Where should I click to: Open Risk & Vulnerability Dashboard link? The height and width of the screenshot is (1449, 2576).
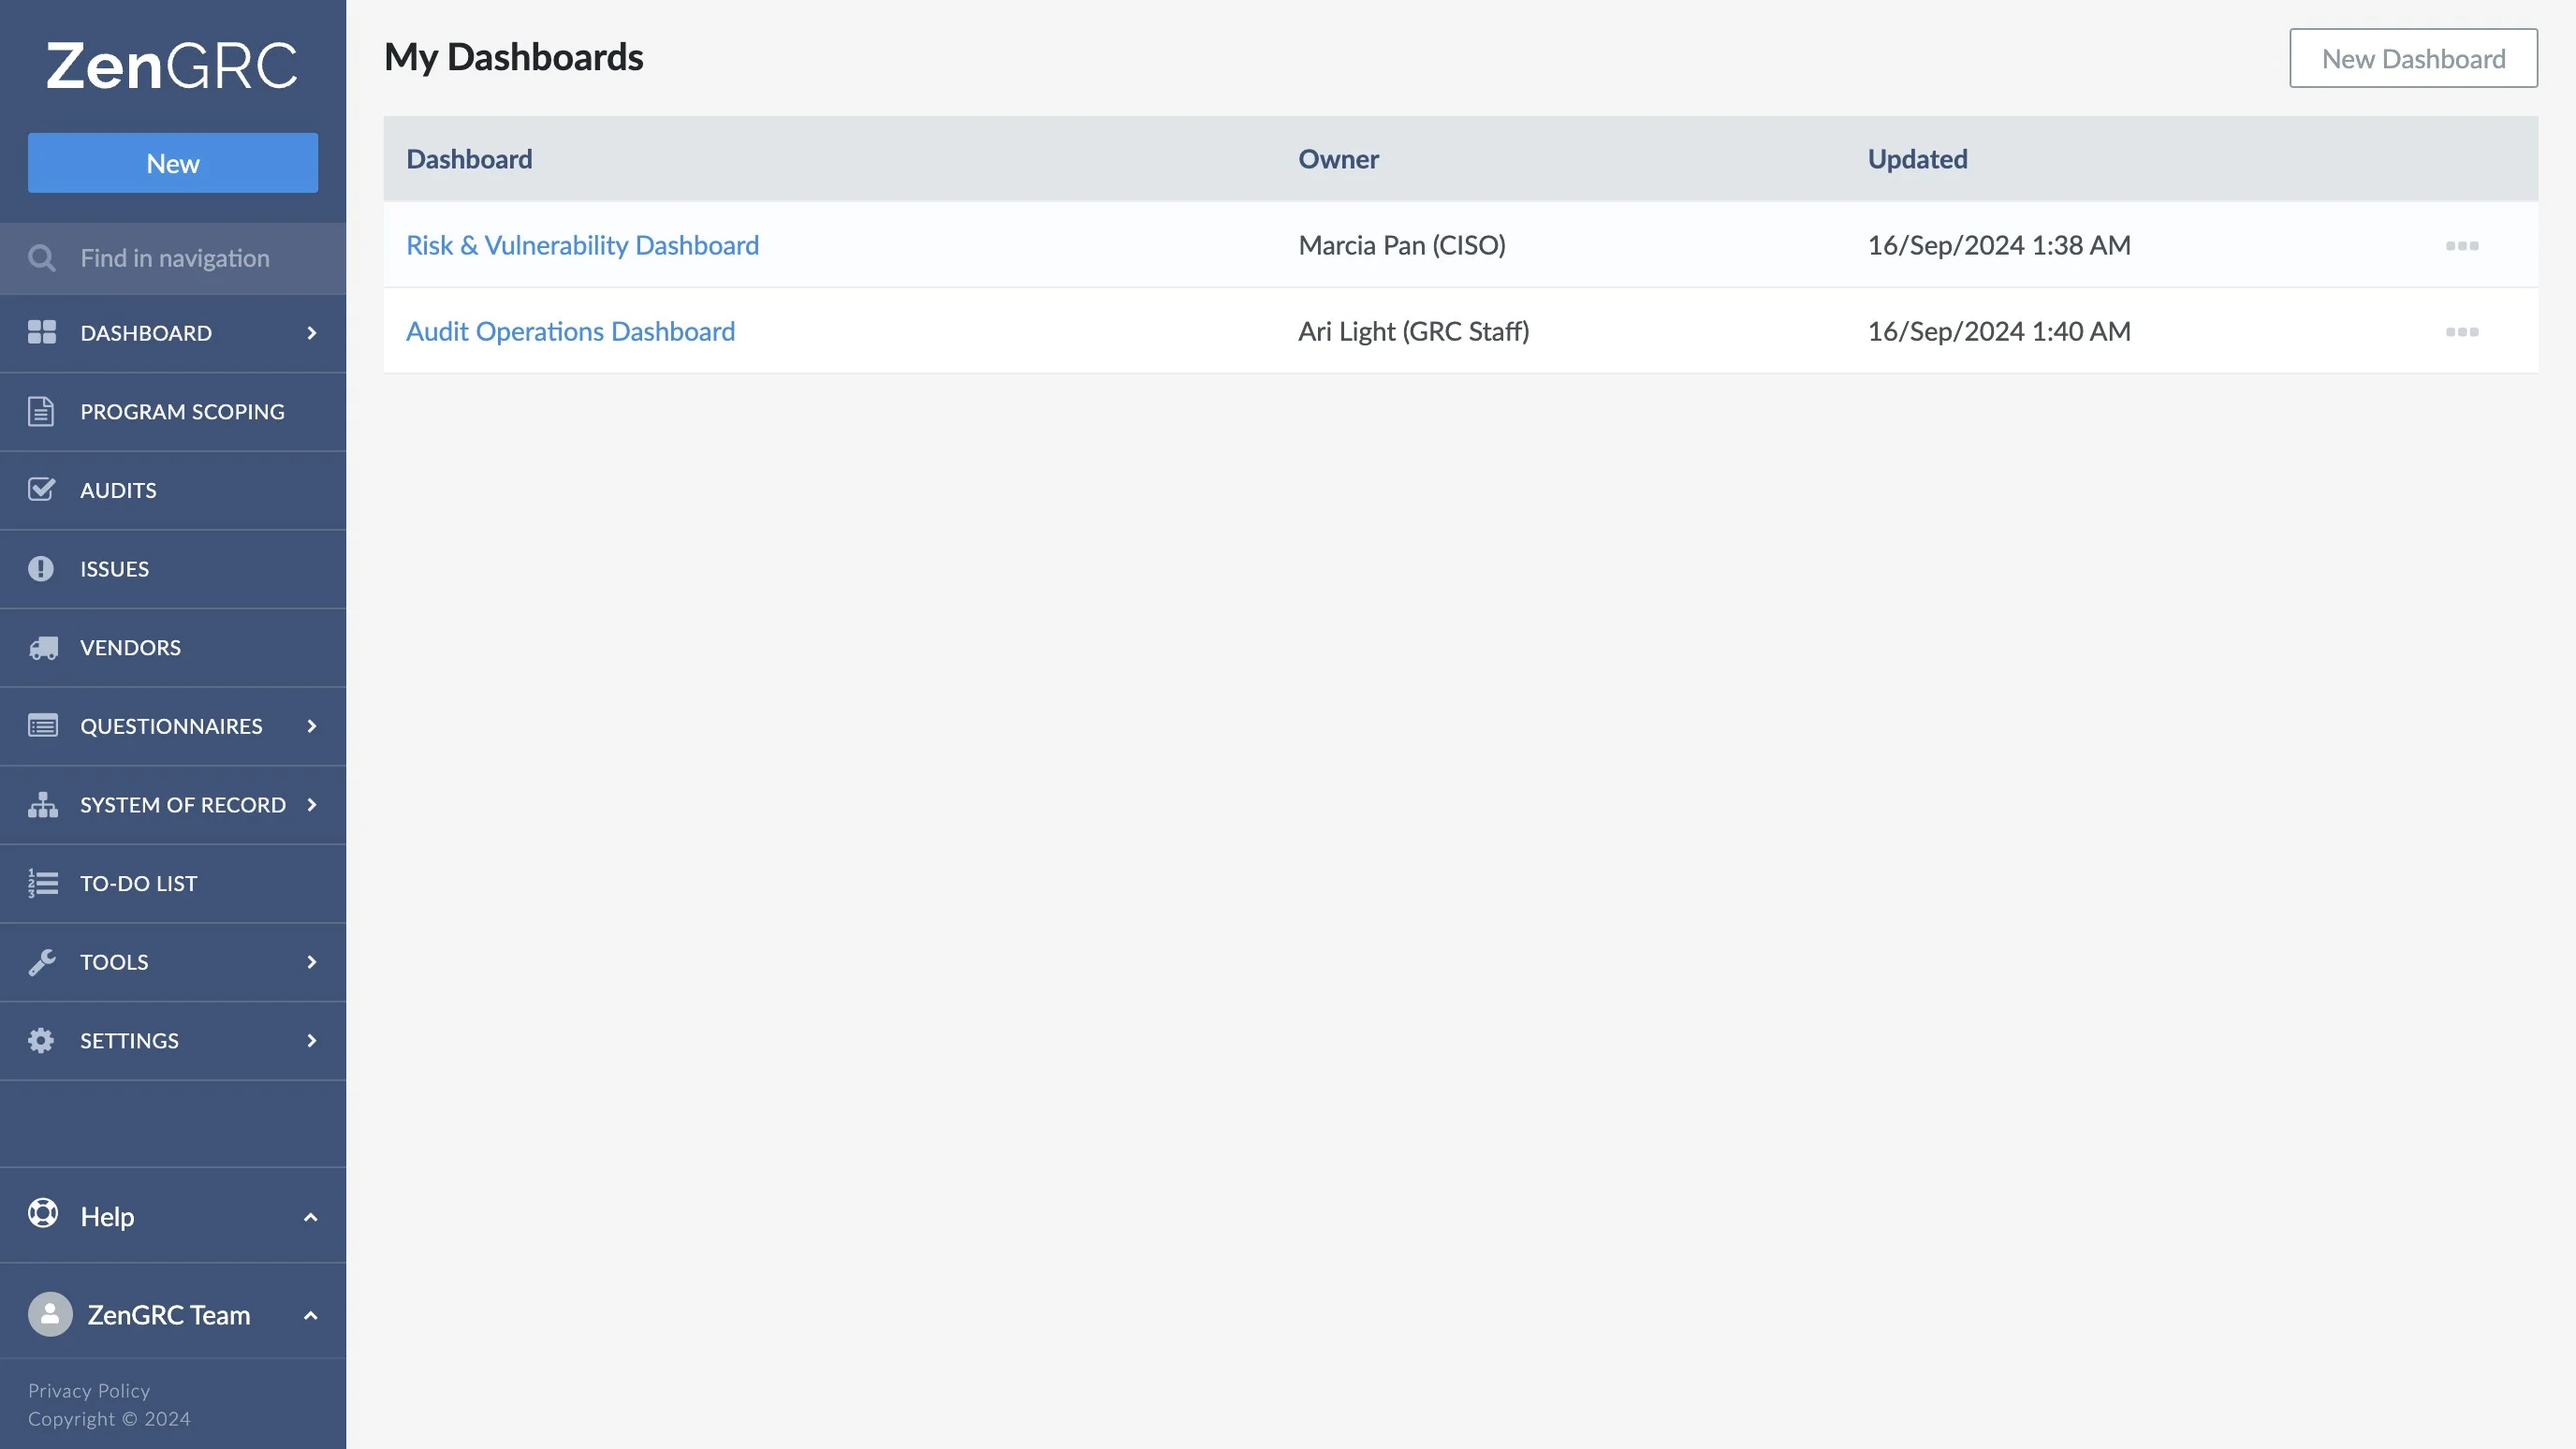[x=583, y=246]
